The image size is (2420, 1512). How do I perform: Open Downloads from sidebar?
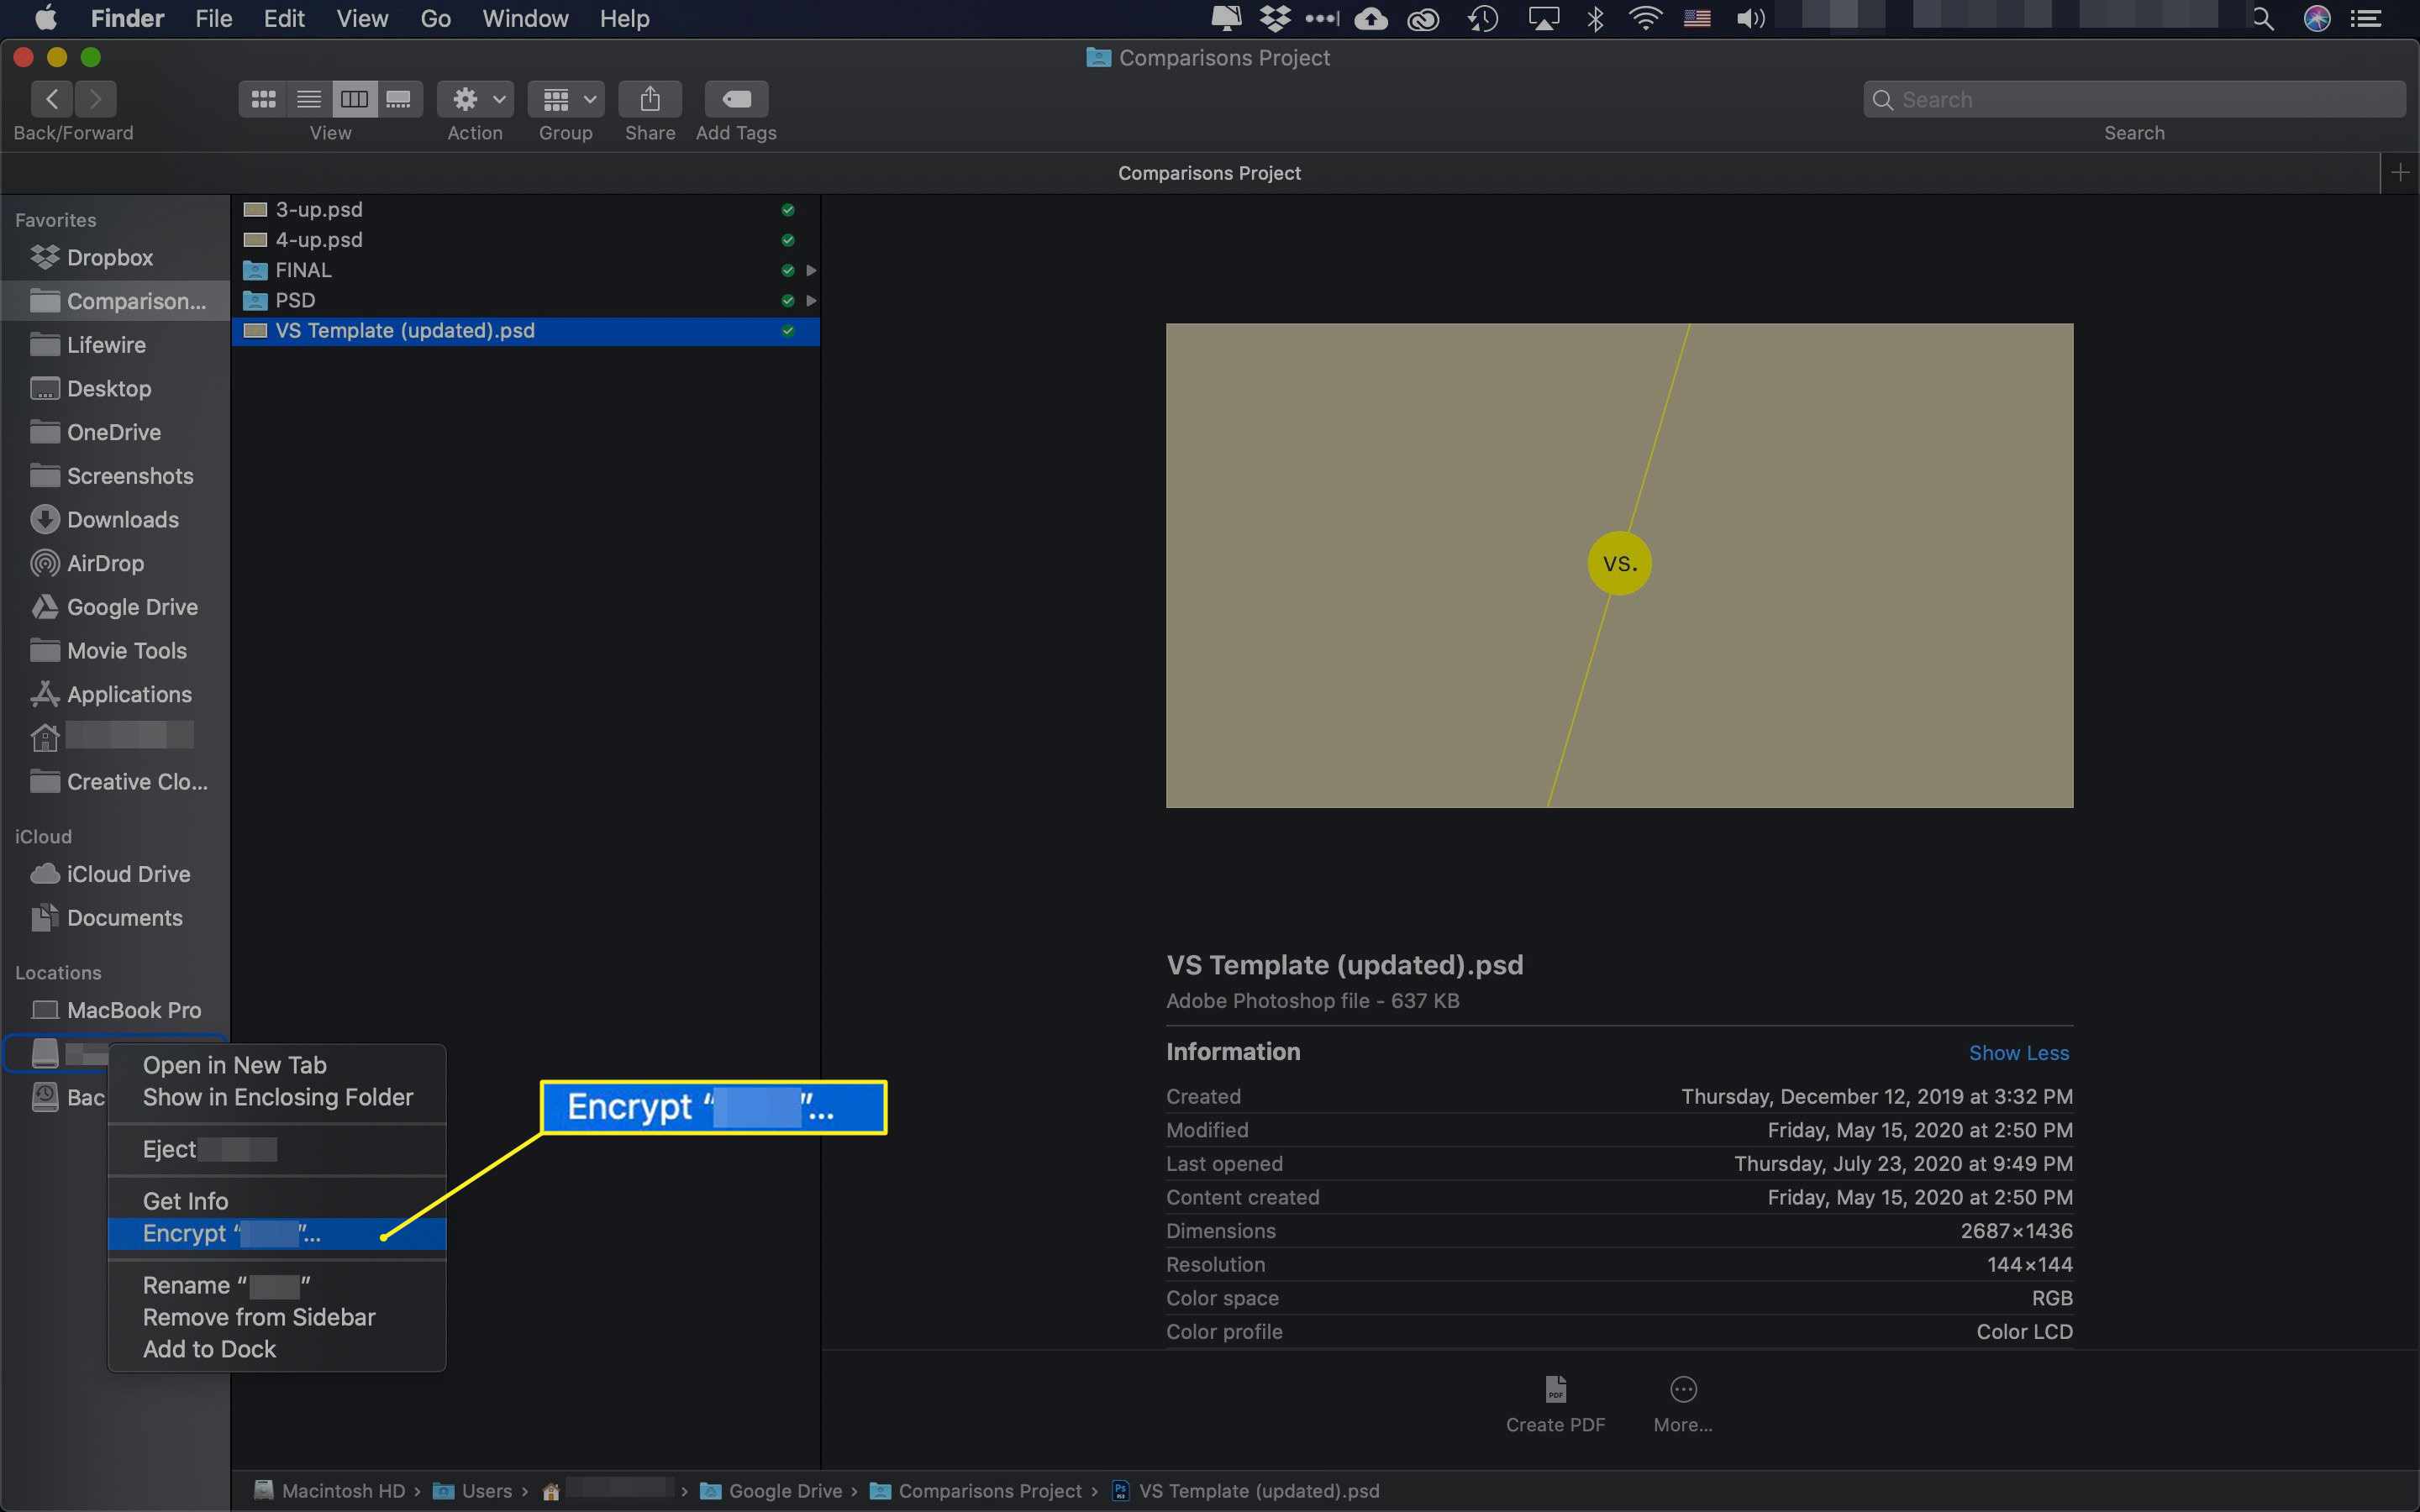point(122,519)
